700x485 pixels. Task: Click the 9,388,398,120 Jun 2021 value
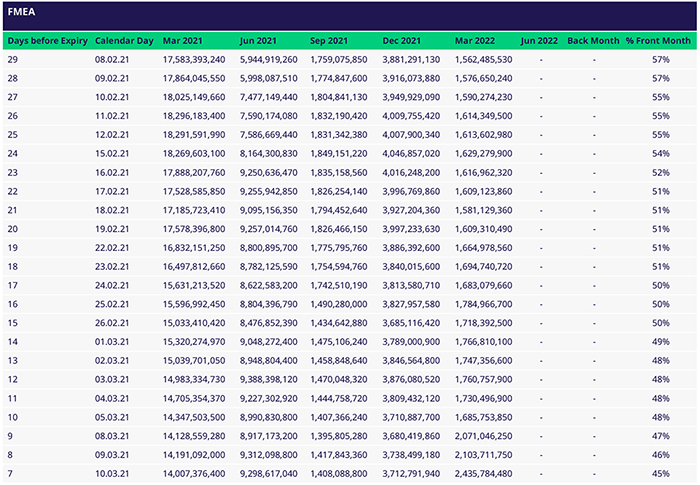(x=268, y=379)
